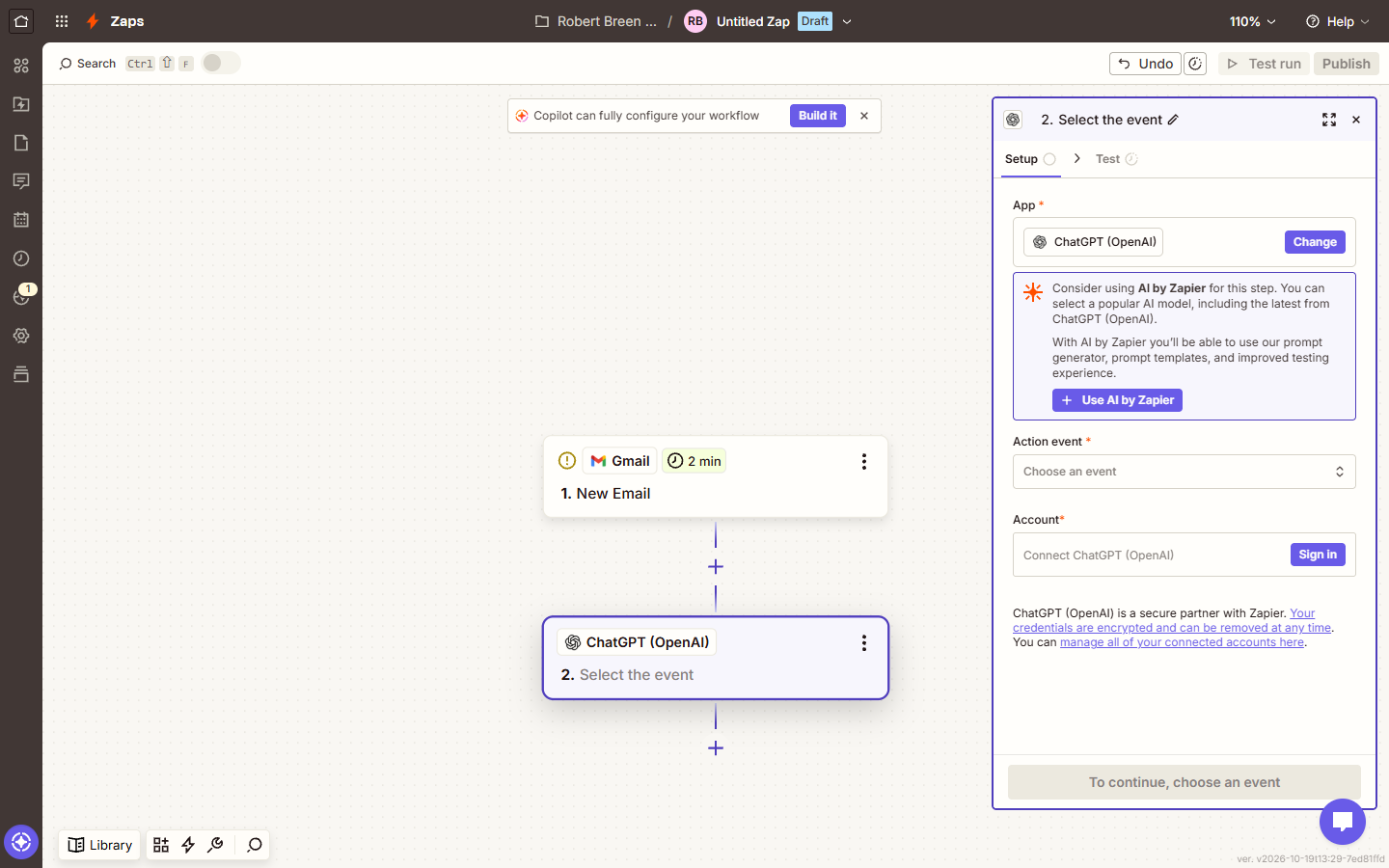Screen dimensions: 1389x868
Task: Expand the step panel to fullscreen
Action: tap(1329, 120)
